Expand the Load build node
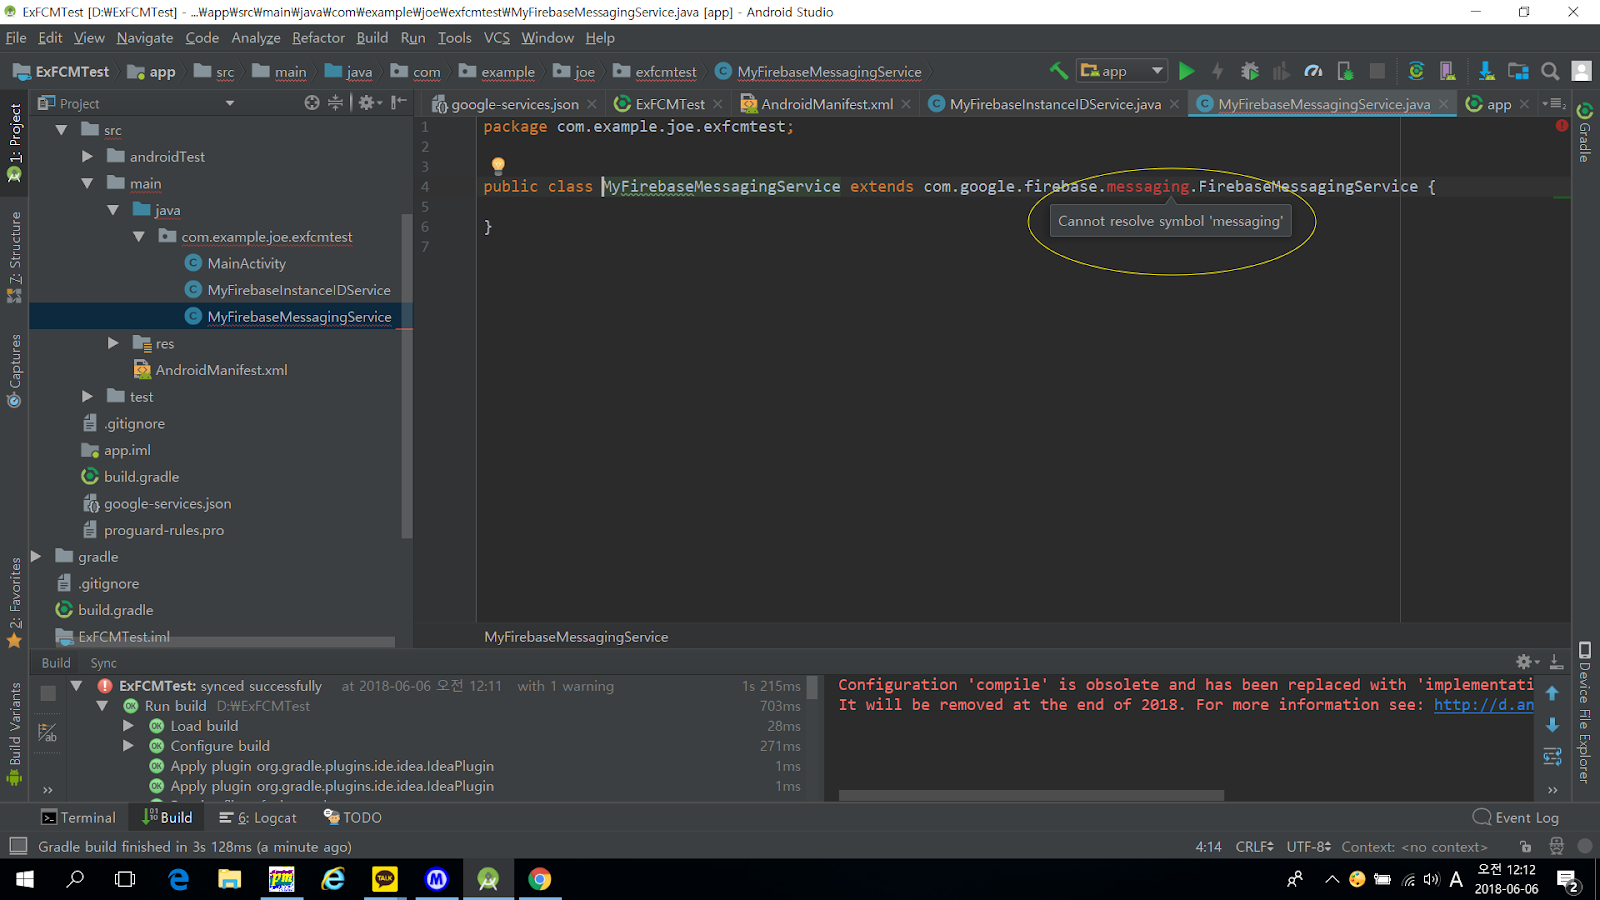 pos(128,726)
